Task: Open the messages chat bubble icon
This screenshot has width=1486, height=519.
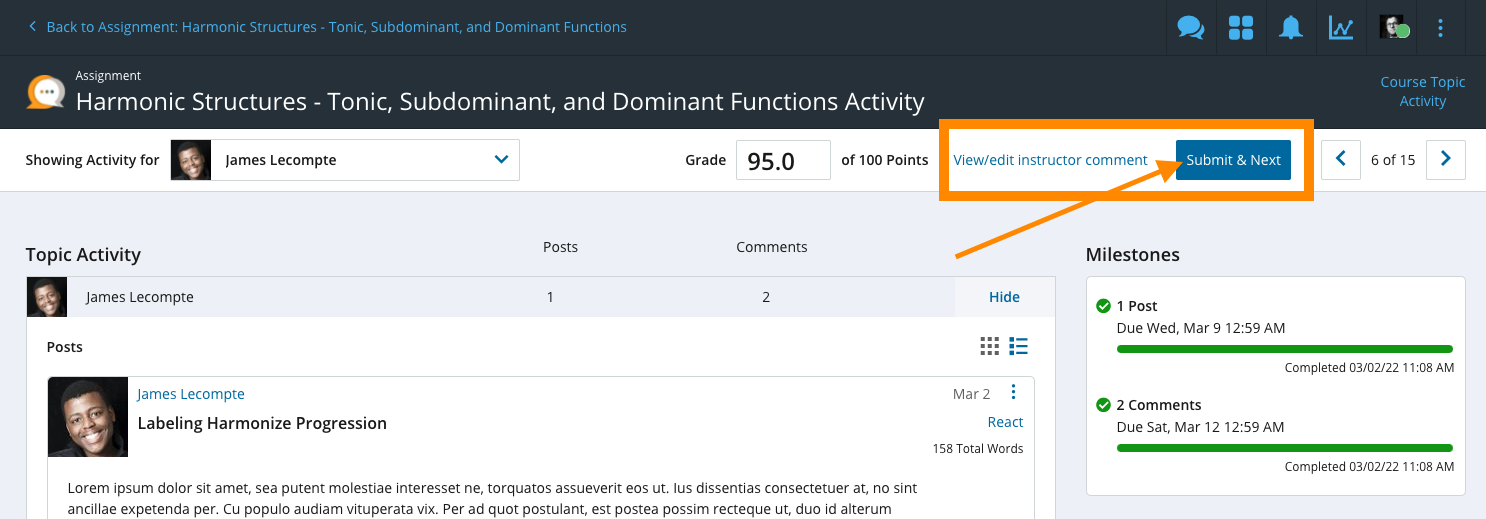Action: (x=1190, y=27)
